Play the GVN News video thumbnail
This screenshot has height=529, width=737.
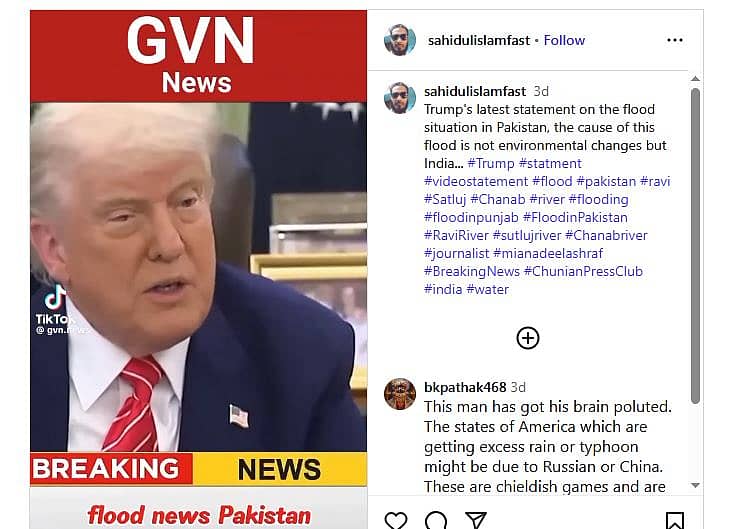(198, 269)
